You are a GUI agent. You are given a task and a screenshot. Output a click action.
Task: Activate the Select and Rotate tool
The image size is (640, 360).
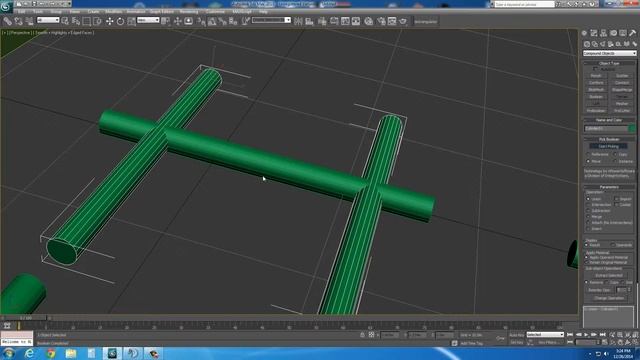point(120,21)
